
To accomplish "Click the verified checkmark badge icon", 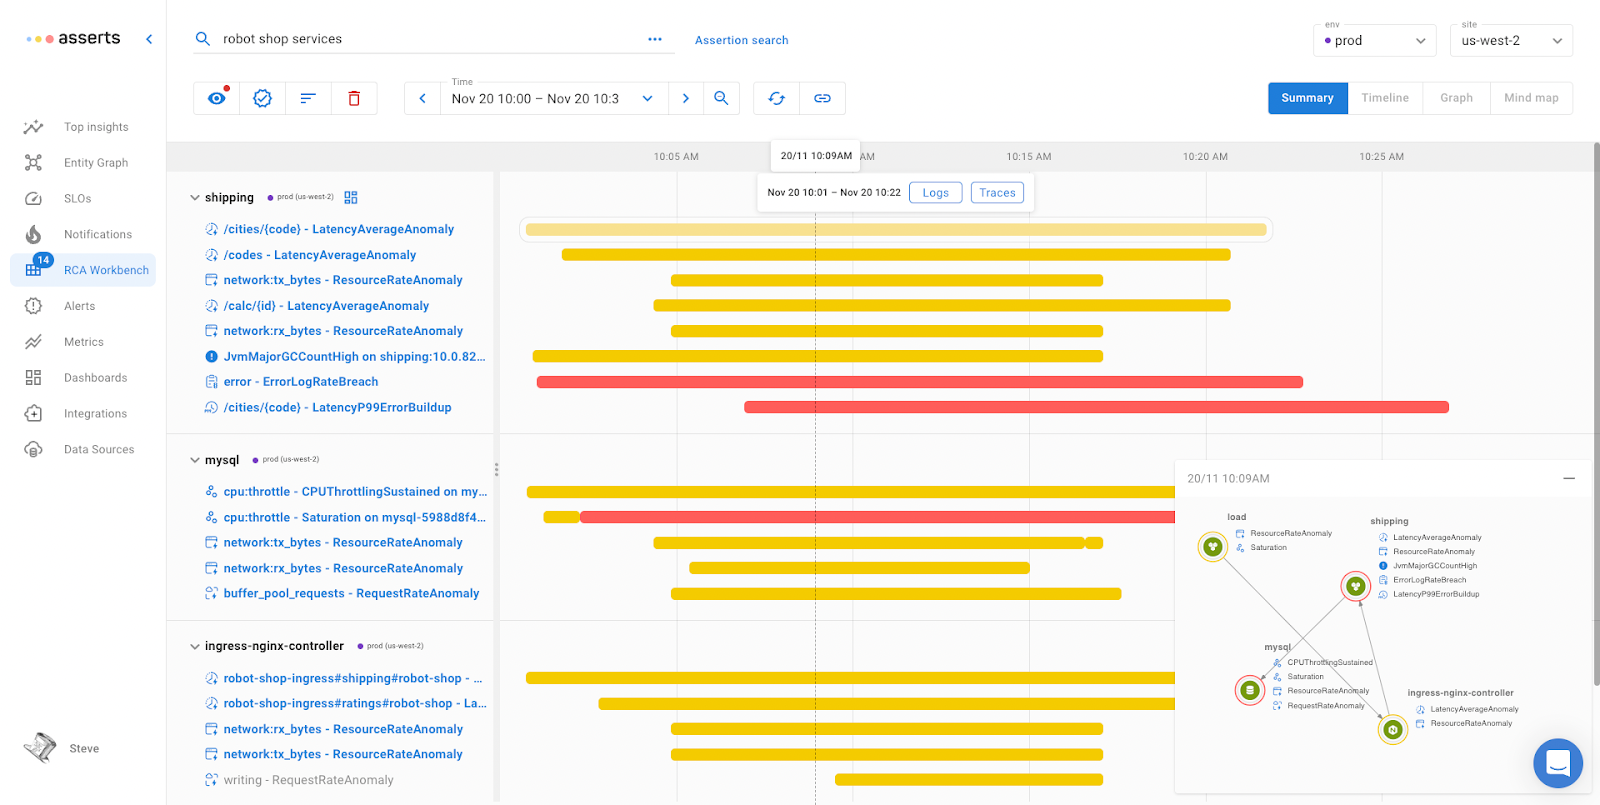I will coord(262,98).
